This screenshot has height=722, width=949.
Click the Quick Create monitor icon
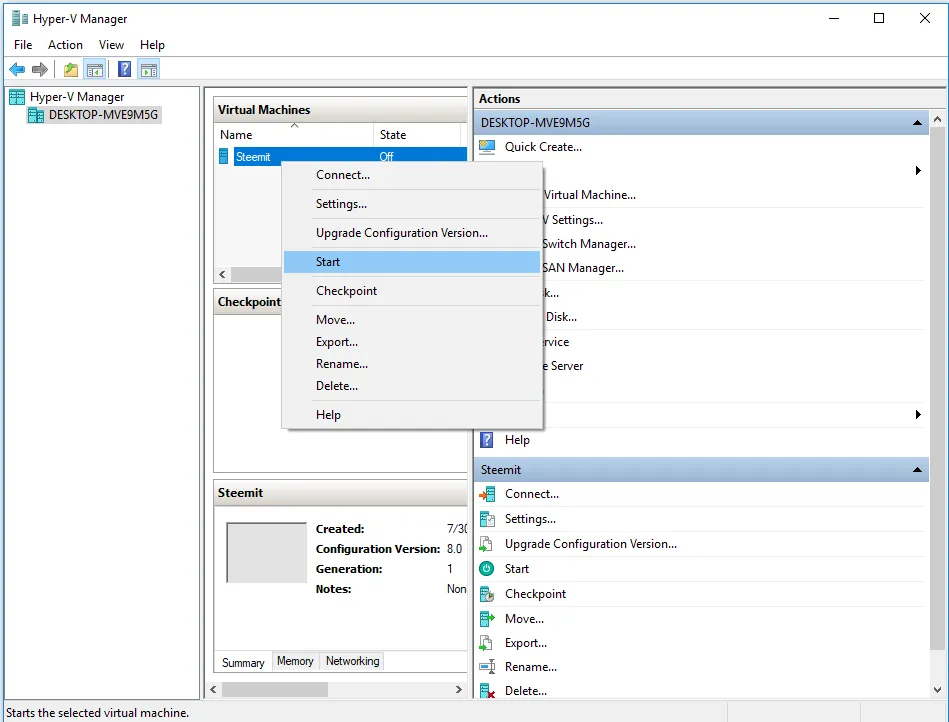[x=487, y=147]
